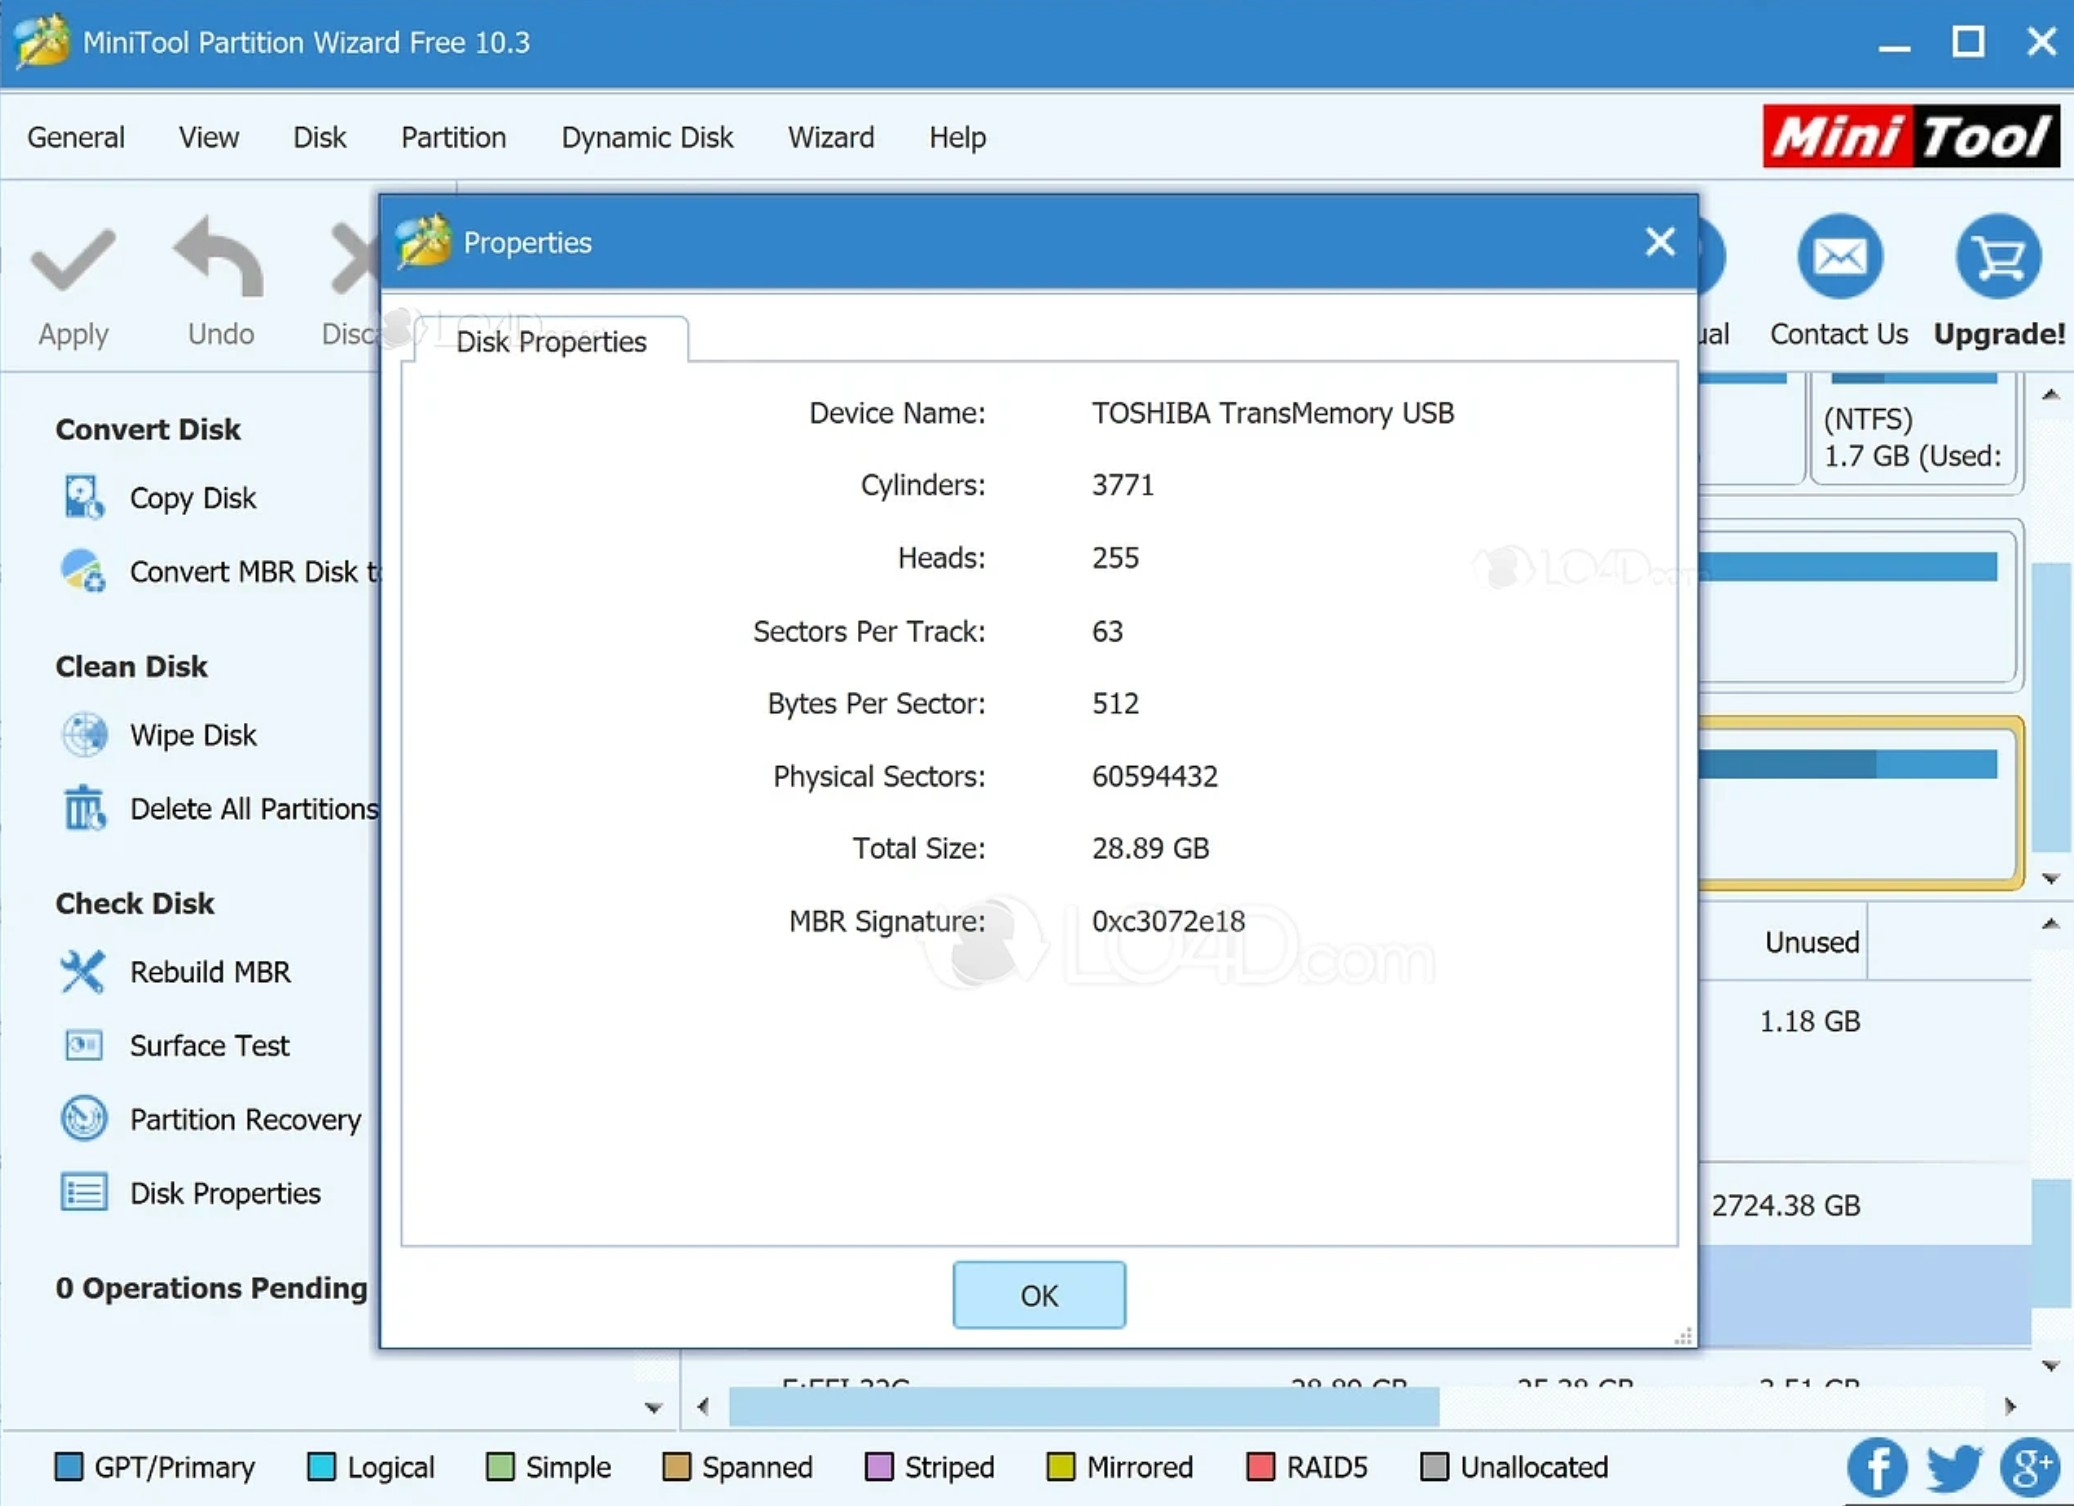Click Physical Sectors value 60594432
This screenshot has width=2074, height=1506.
coord(1154,776)
